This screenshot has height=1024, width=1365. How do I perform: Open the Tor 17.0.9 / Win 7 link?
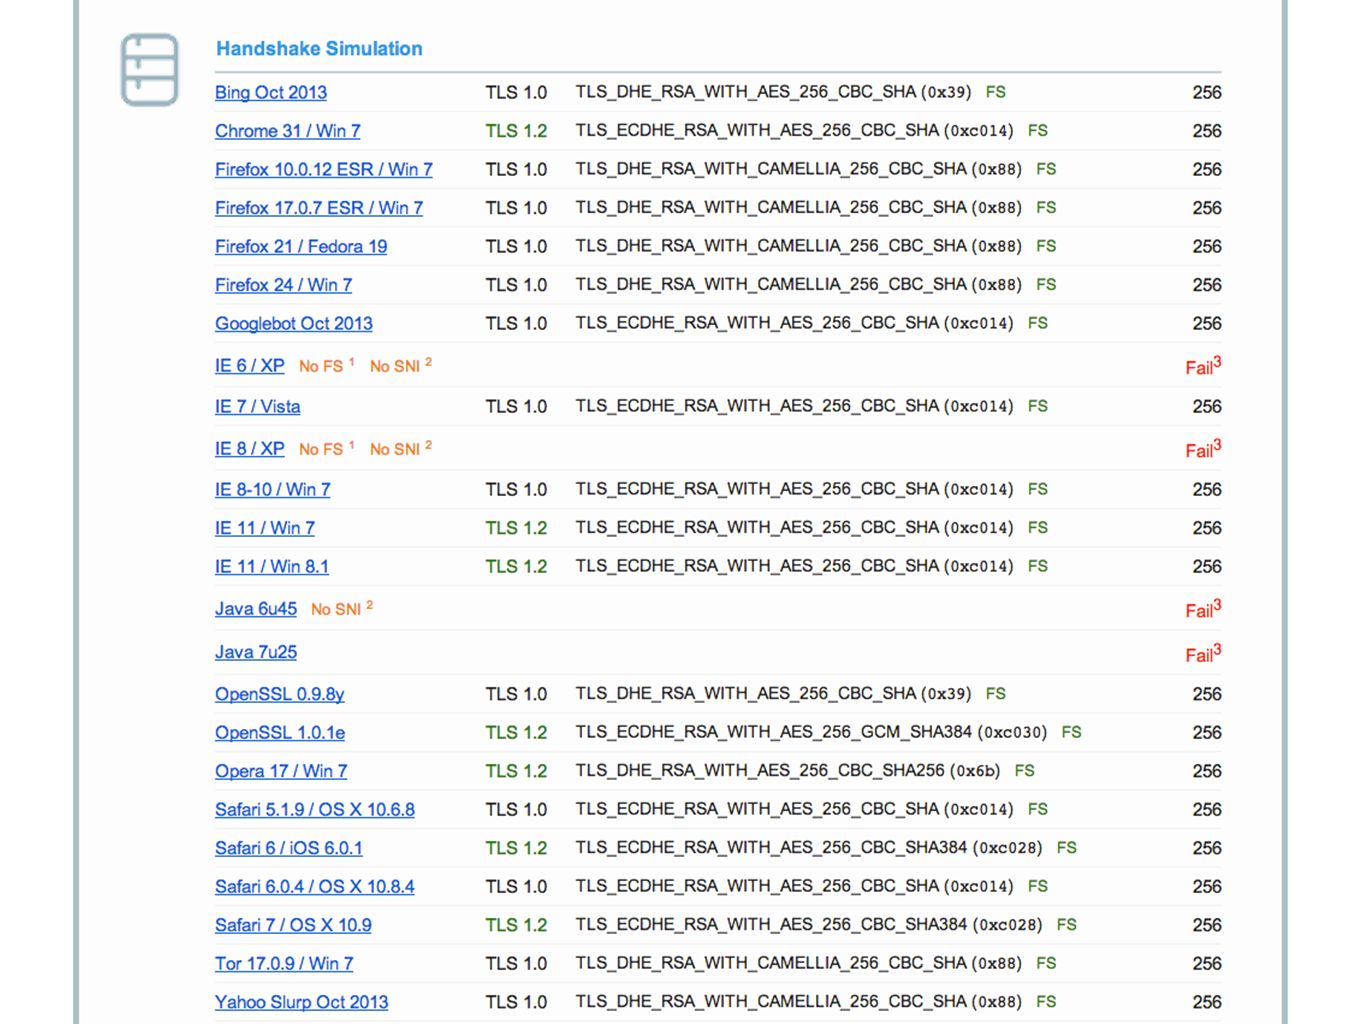(x=284, y=964)
